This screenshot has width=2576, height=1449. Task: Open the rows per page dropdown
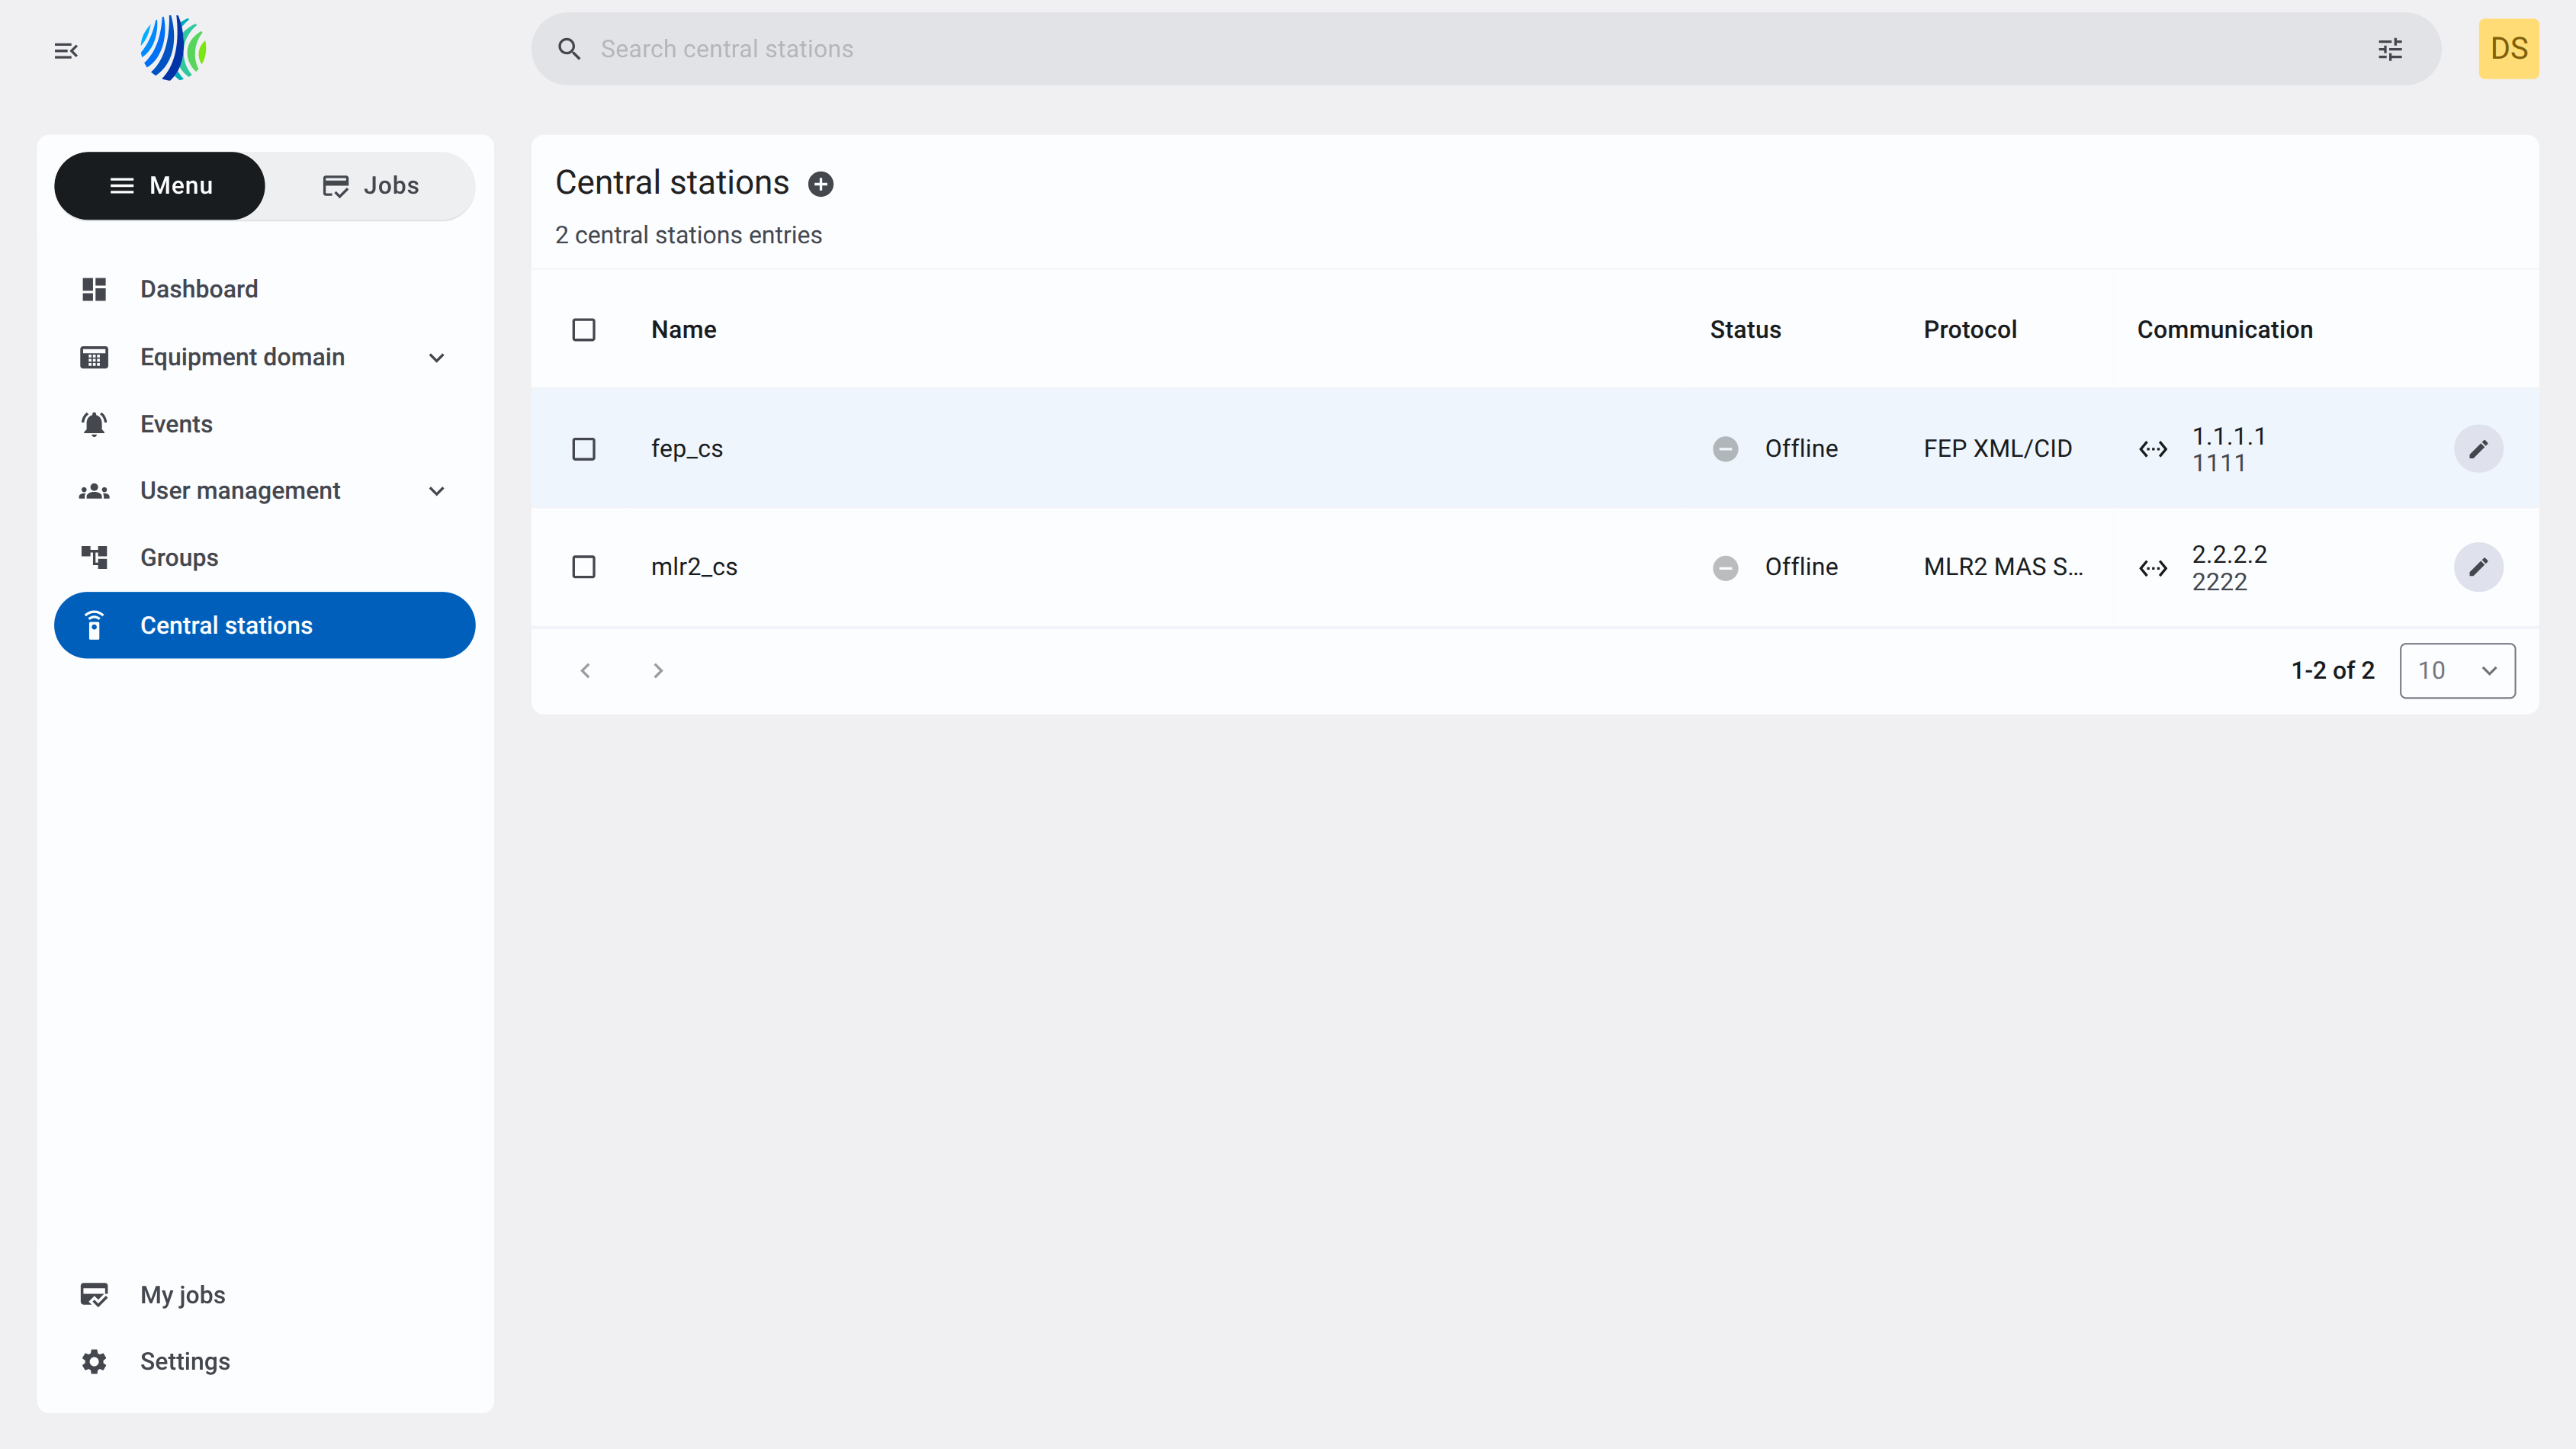tap(2457, 670)
